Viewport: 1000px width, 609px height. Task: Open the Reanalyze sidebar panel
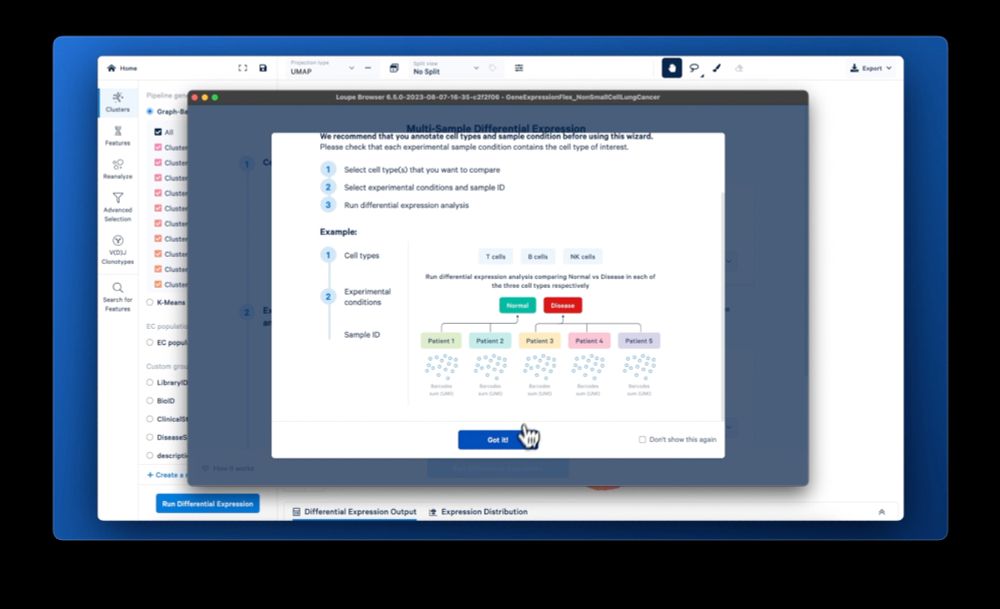[x=117, y=169]
